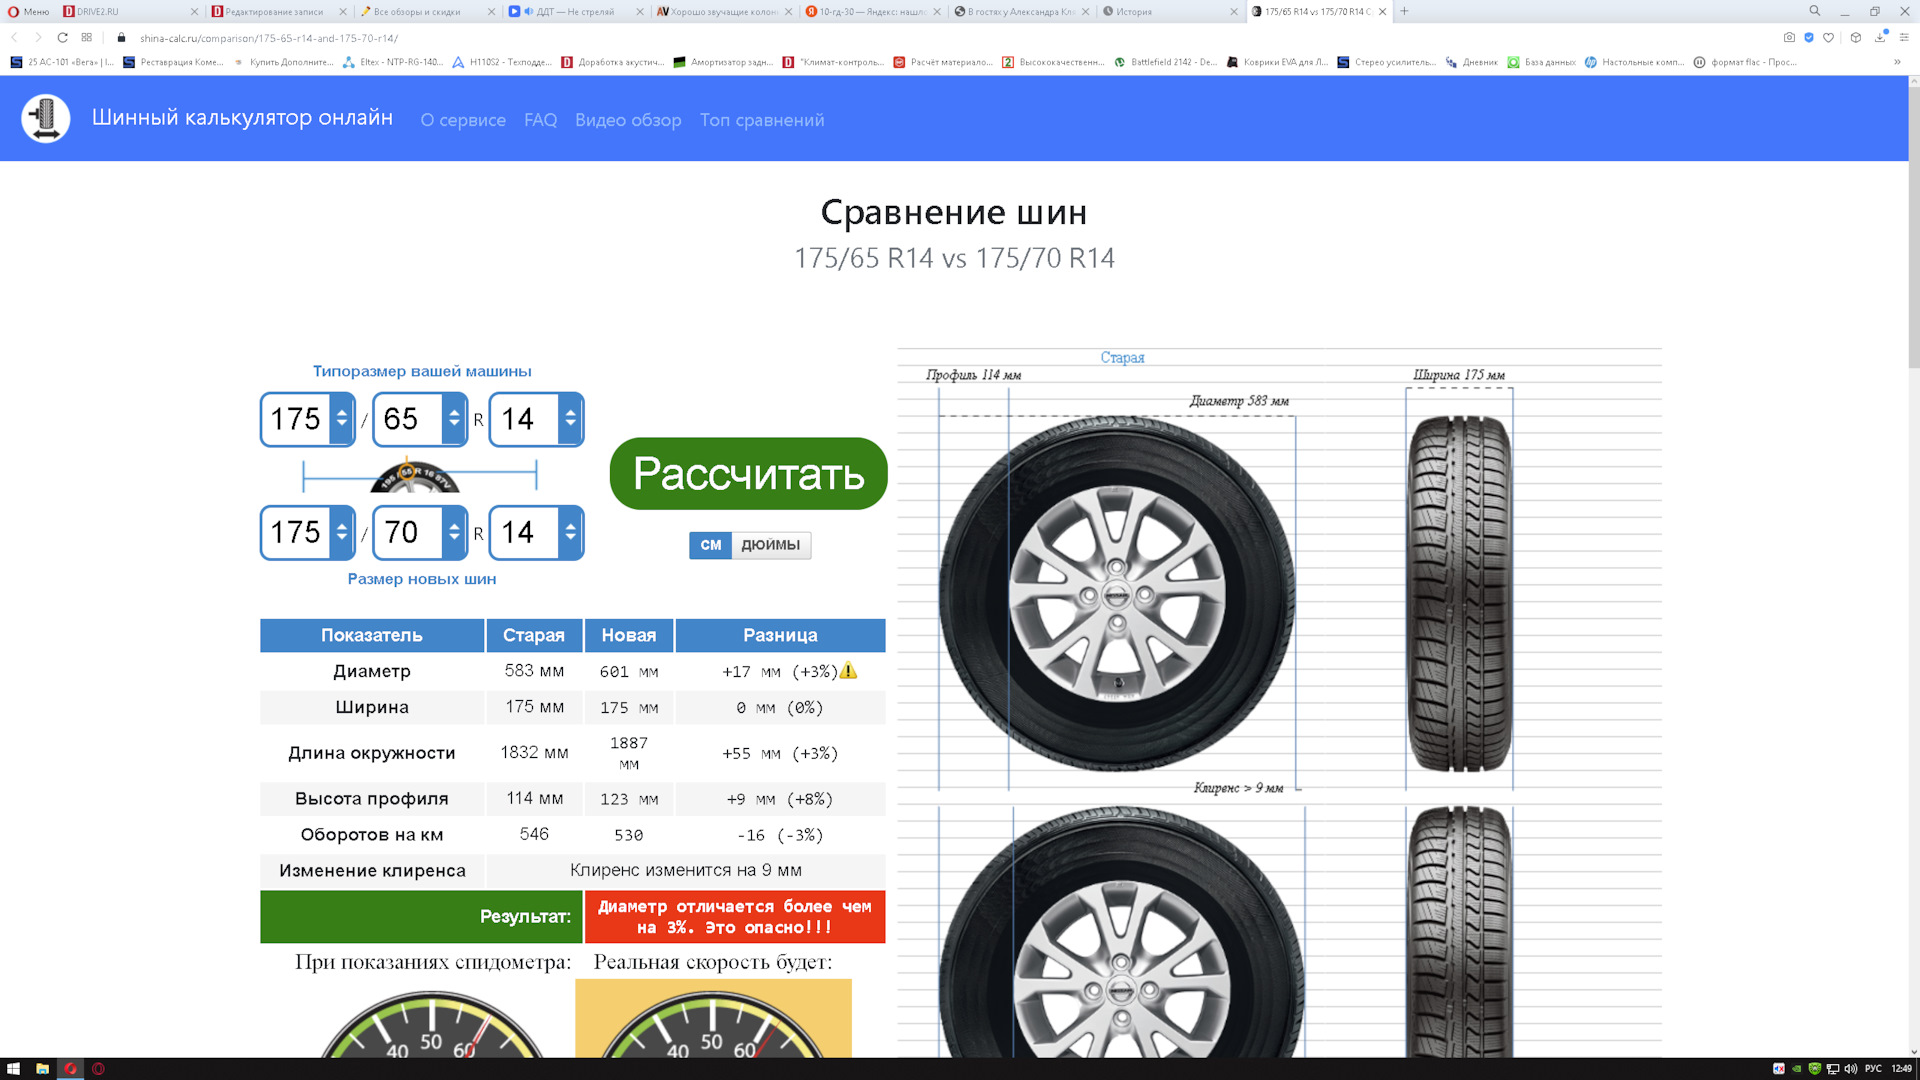Open Windows Start button
This screenshot has height=1080, width=1920.
(13, 1069)
